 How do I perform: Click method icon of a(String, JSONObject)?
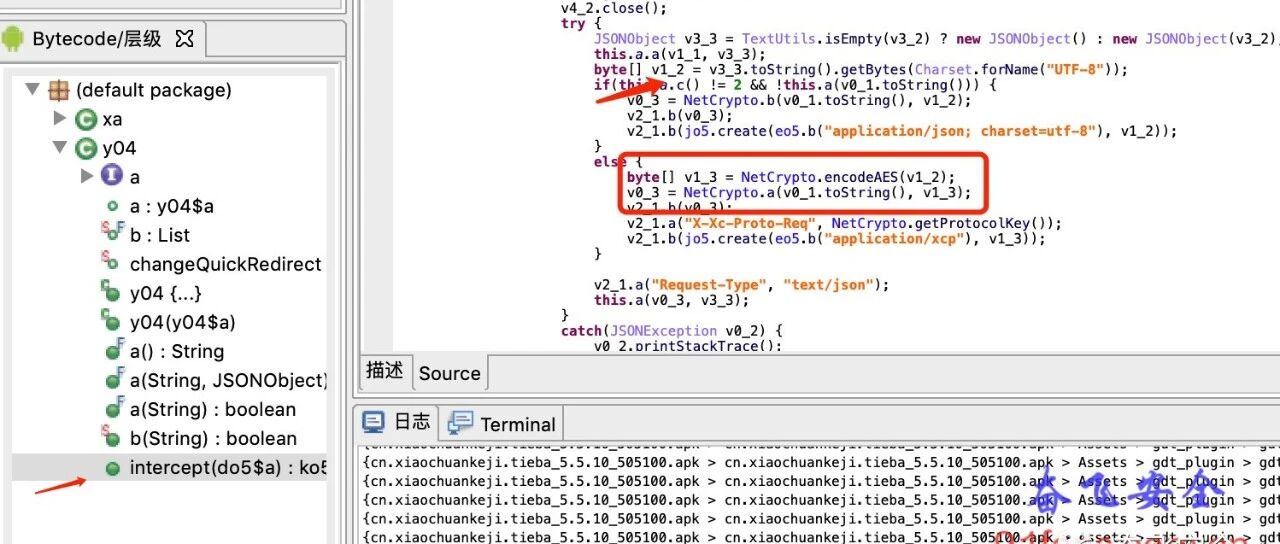click(113, 380)
